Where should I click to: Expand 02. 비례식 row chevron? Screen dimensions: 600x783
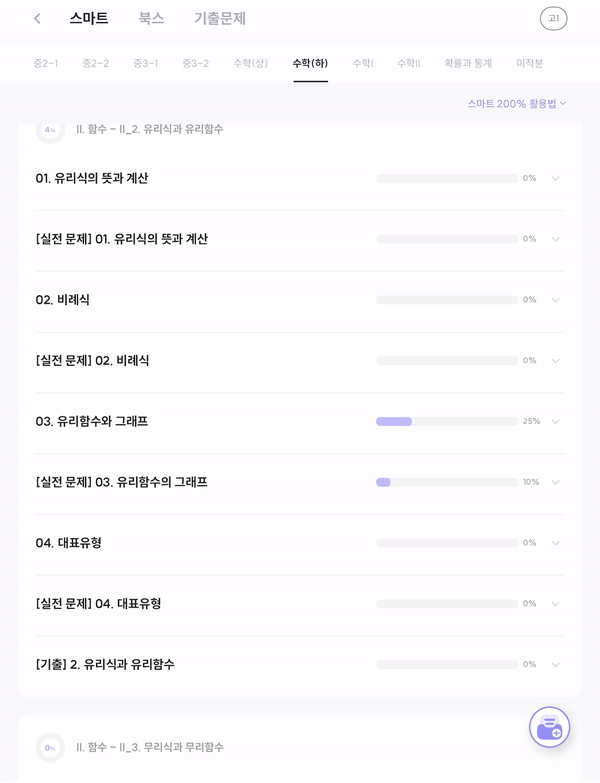[555, 300]
